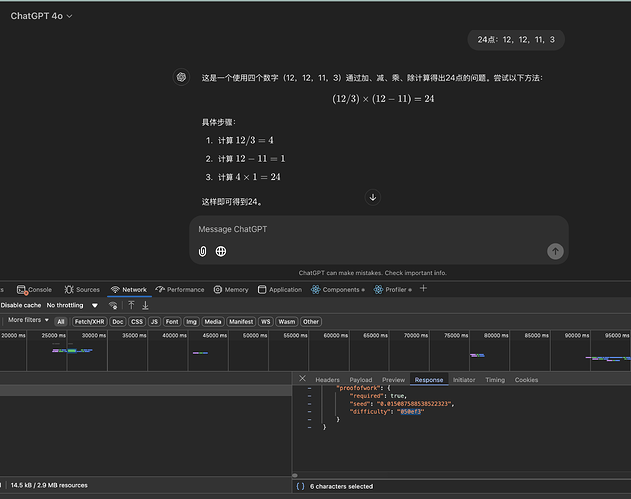The height and width of the screenshot is (499, 631).
Task: Click the "seed" value in the response
Action: pos(415,404)
